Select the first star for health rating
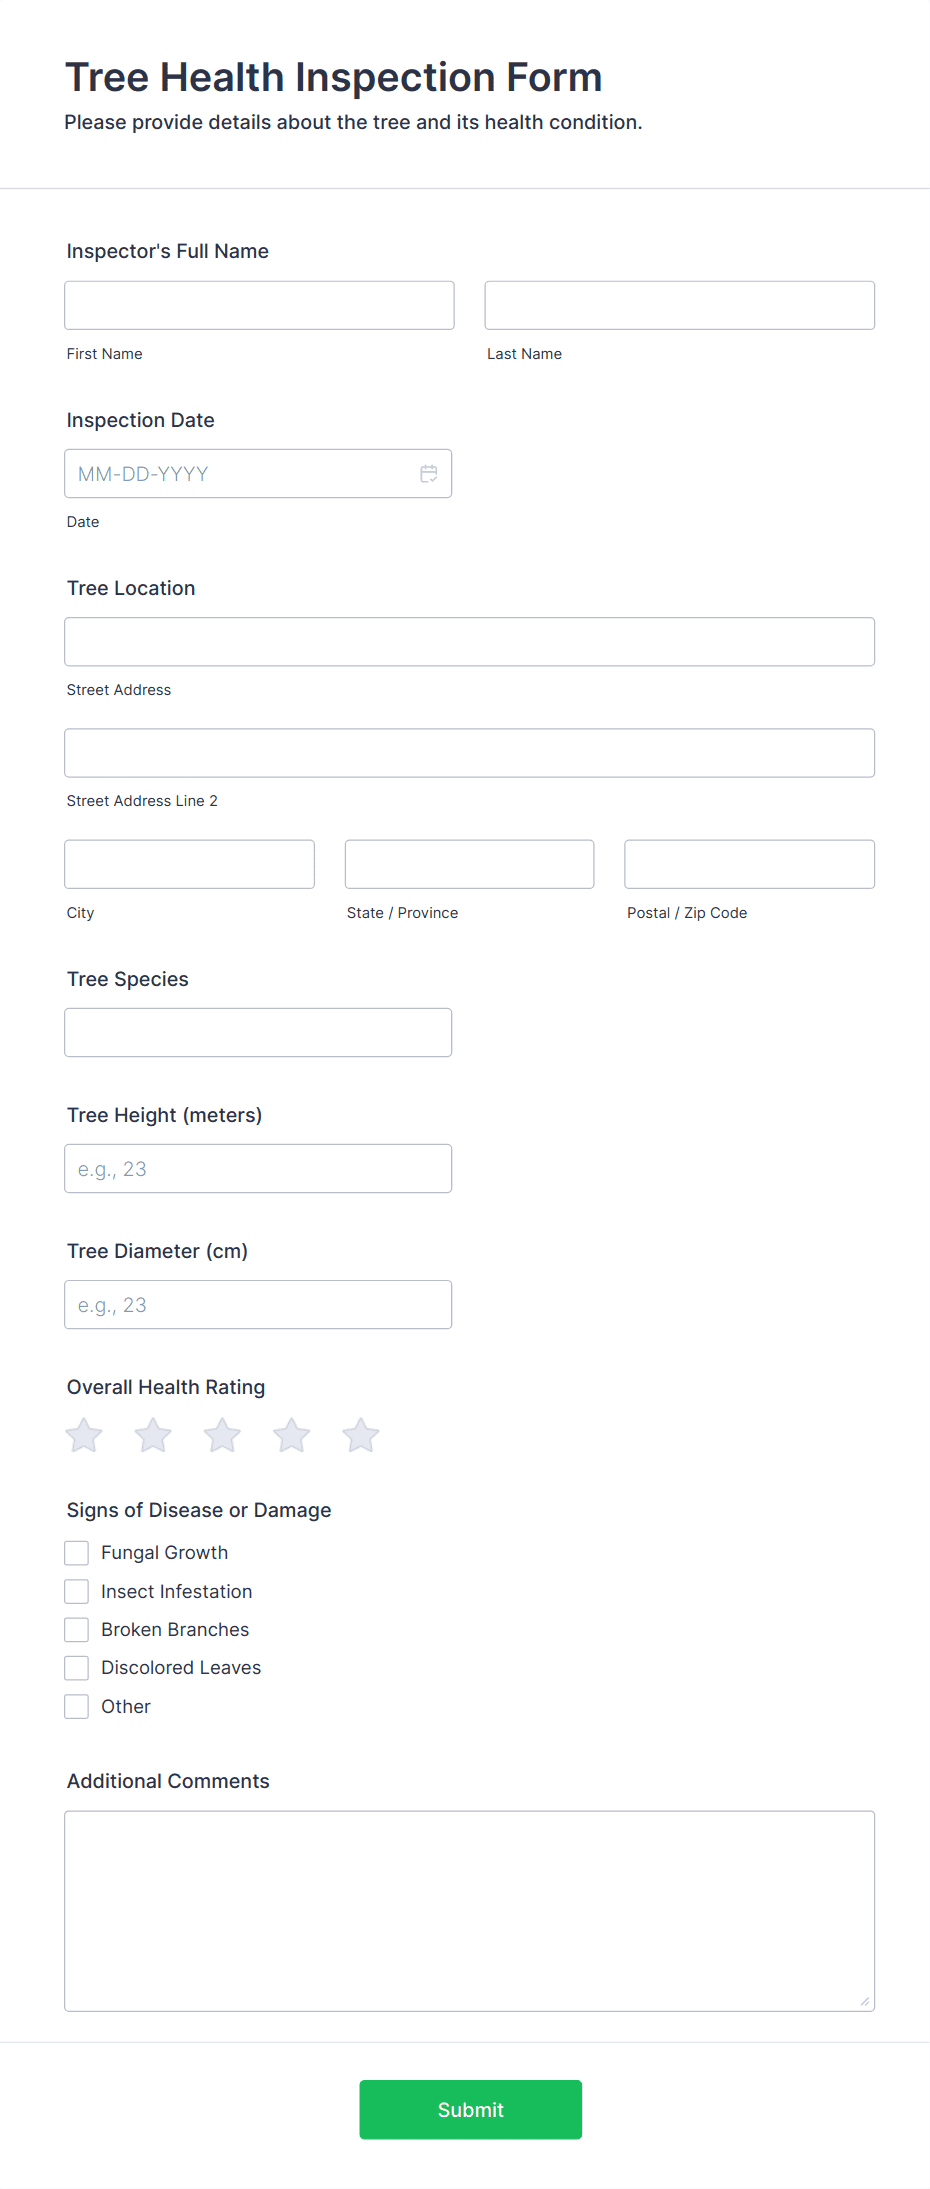This screenshot has width=930, height=2189. click(83, 1434)
